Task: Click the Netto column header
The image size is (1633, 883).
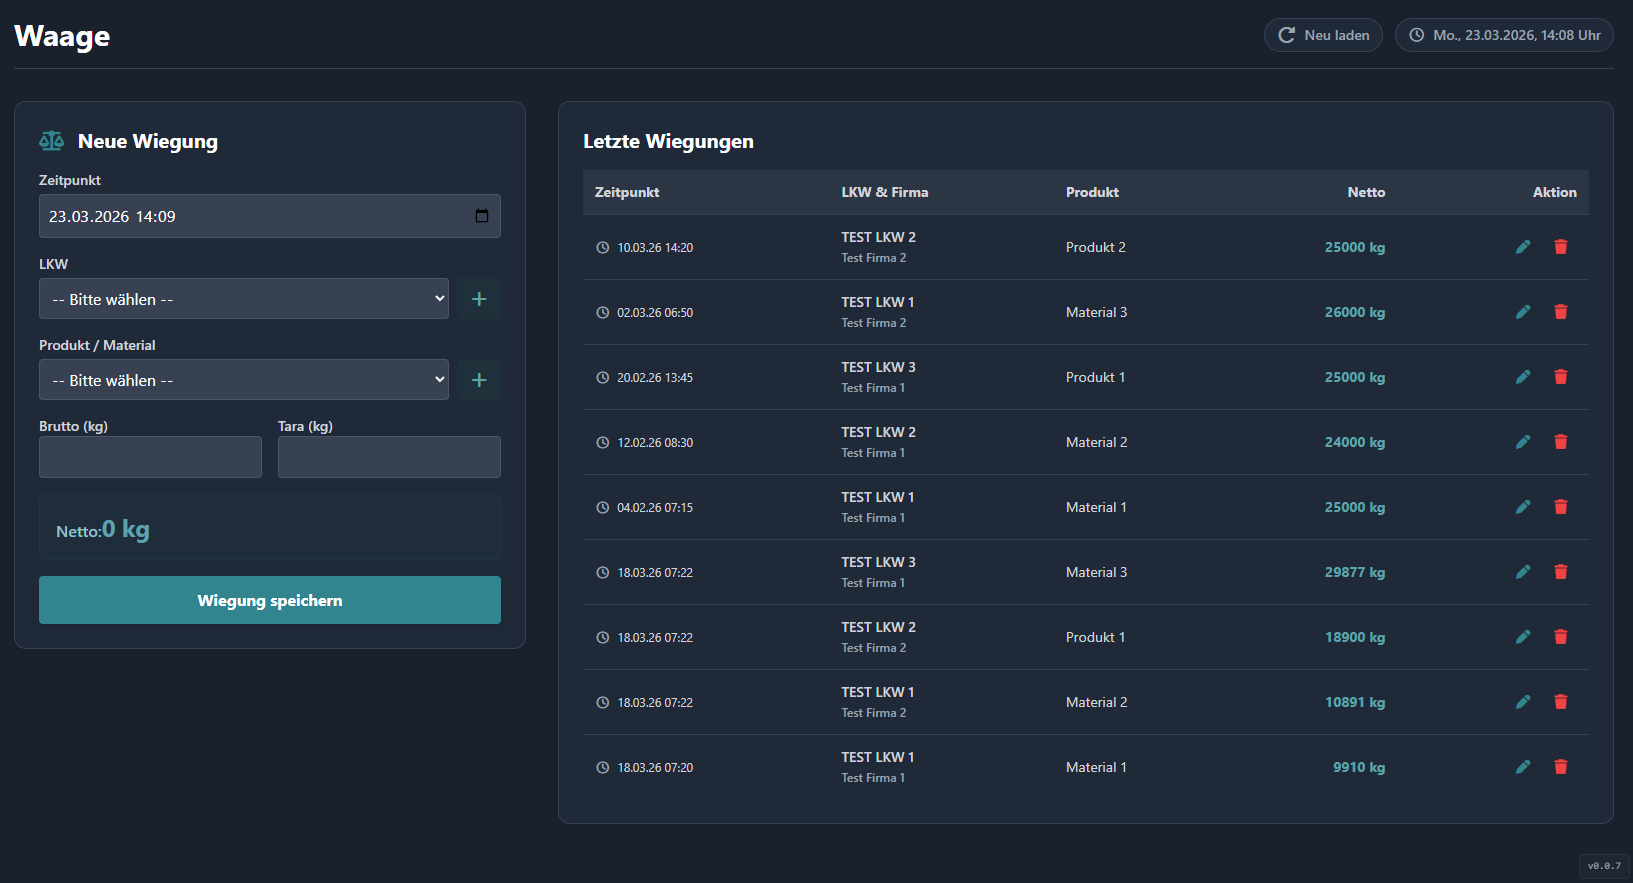Action: [1365, 192]
